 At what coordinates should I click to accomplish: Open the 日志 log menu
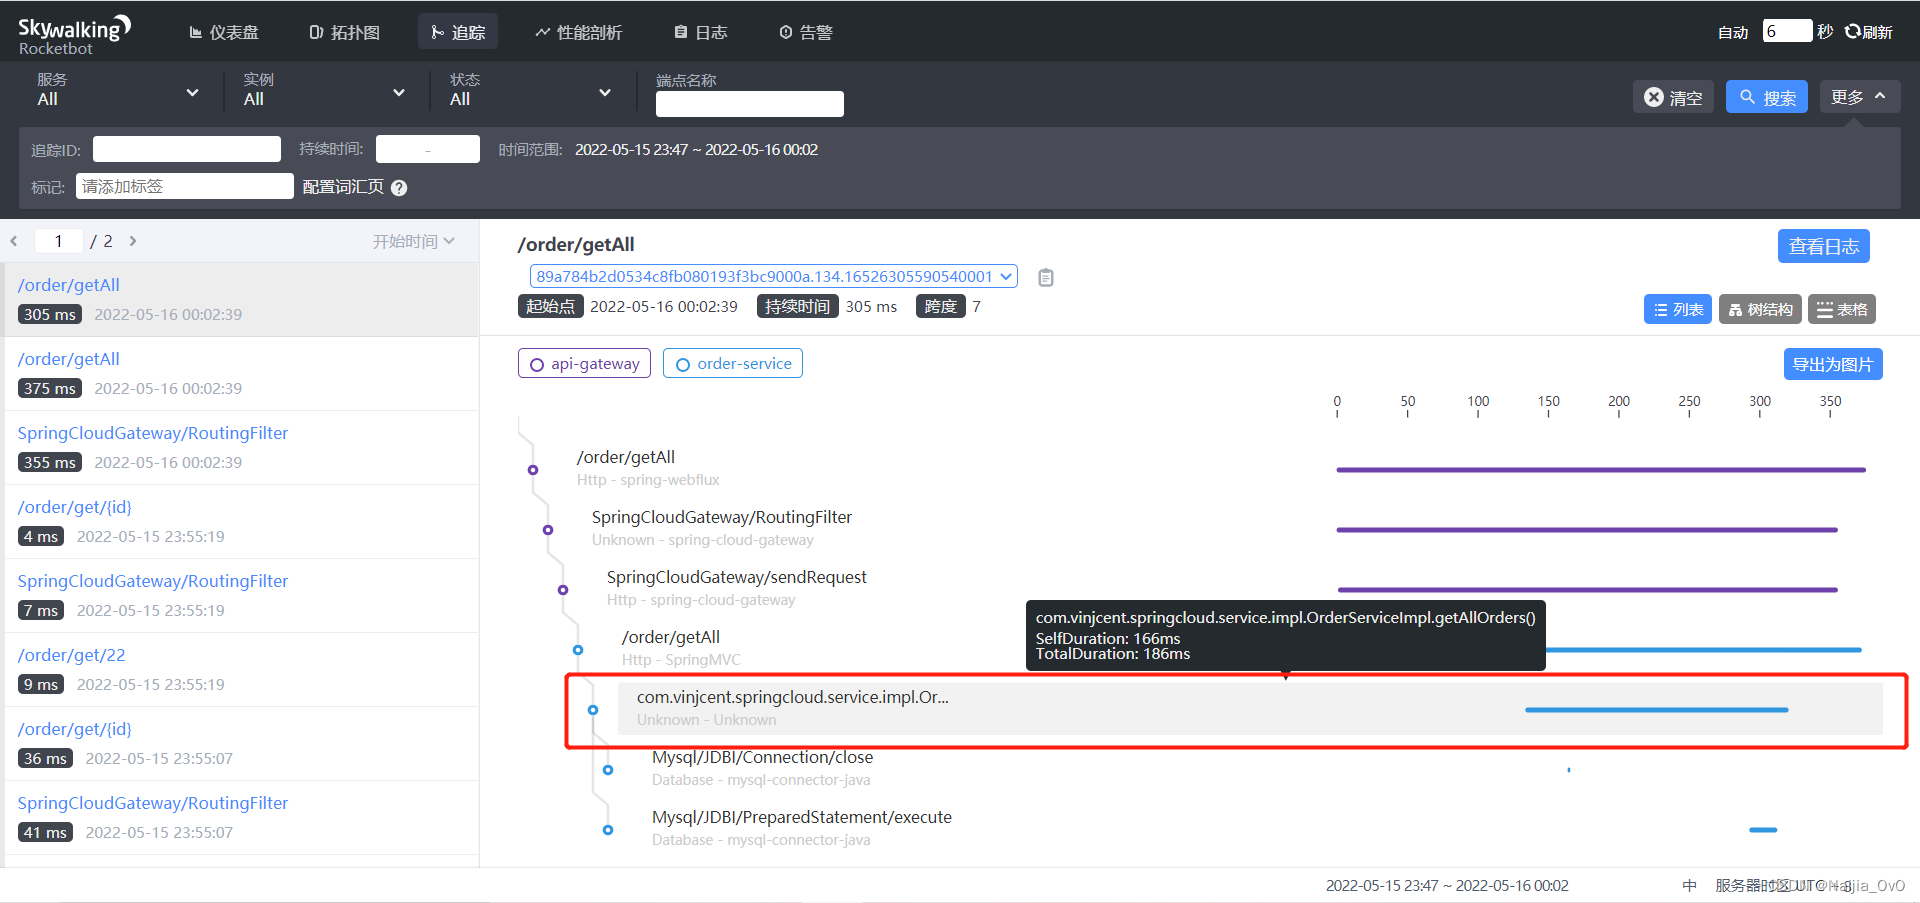click(x=701, y=32)
